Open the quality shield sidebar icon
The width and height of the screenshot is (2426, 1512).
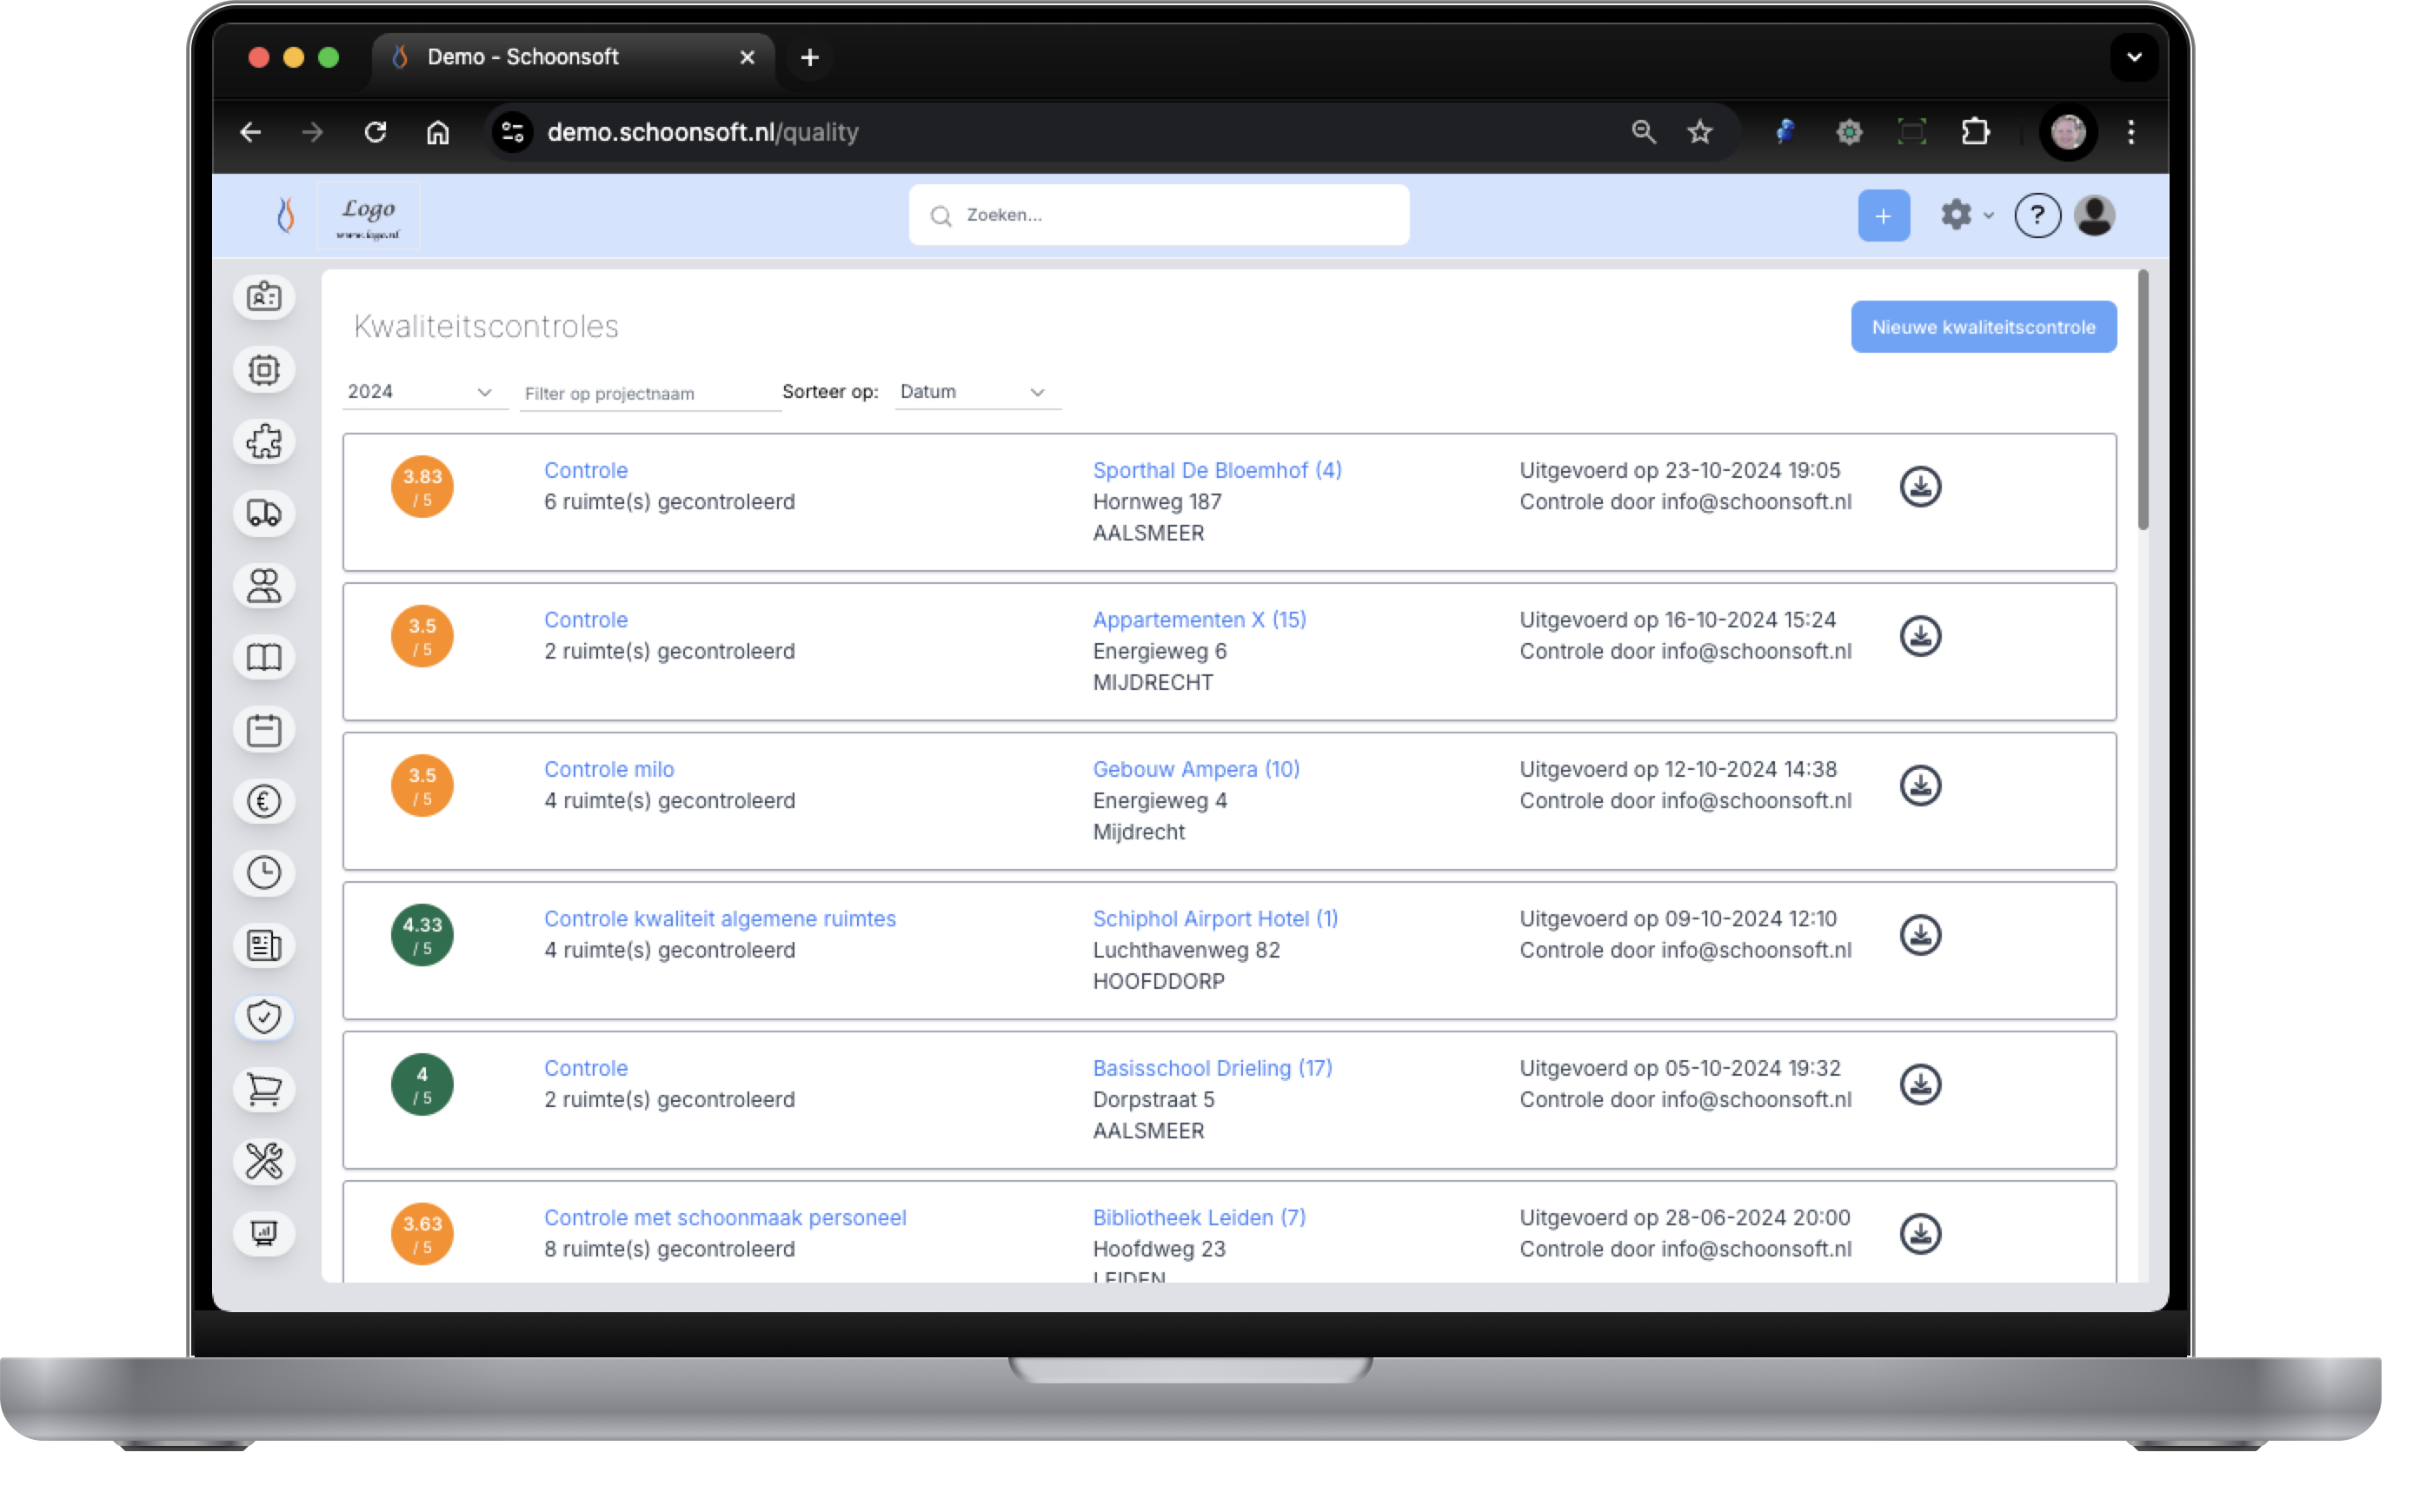pos(264,1017)
